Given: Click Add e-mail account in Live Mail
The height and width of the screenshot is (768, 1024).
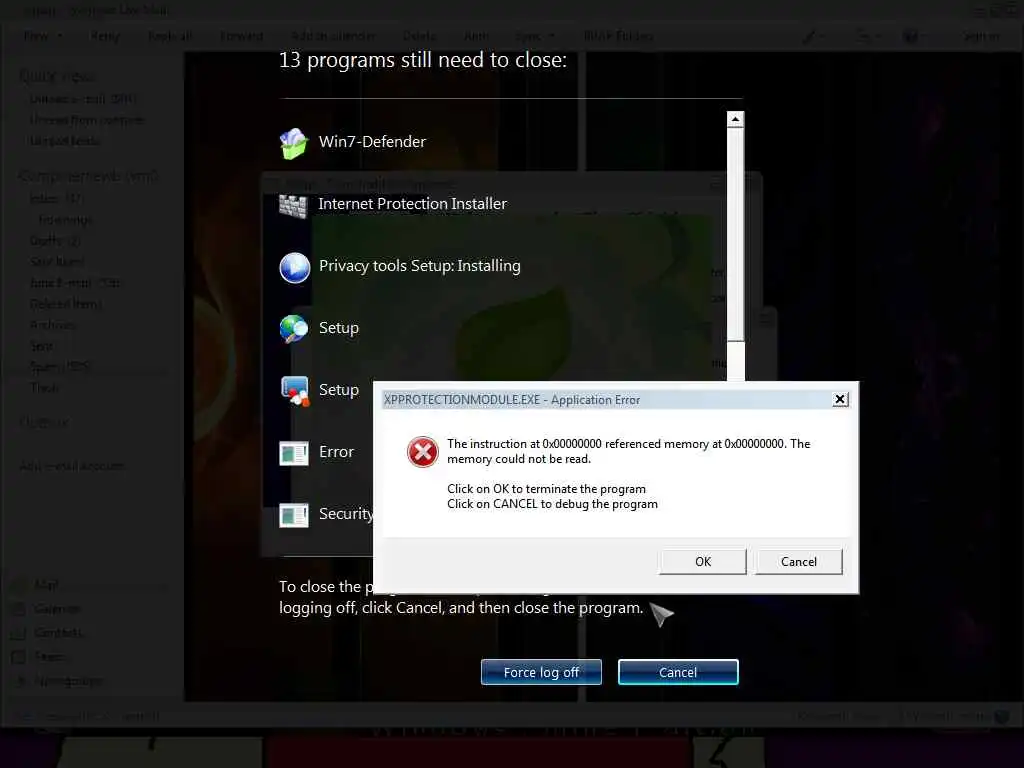Looking at the screenshot, I should tap(72, 466).
